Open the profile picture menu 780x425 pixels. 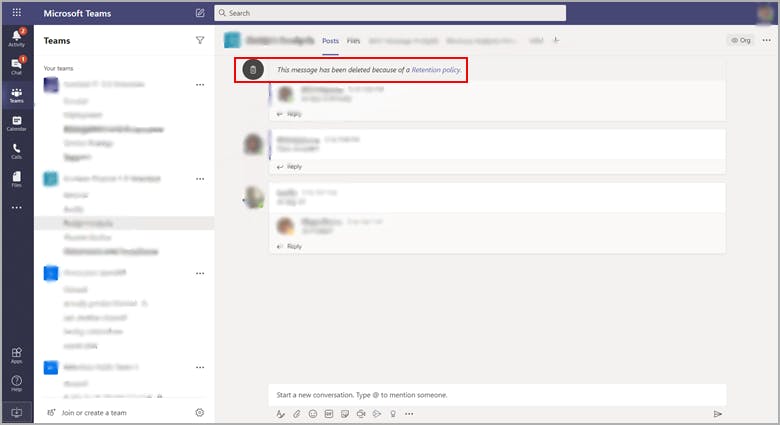pyautogui.click(x=765, y=13)
